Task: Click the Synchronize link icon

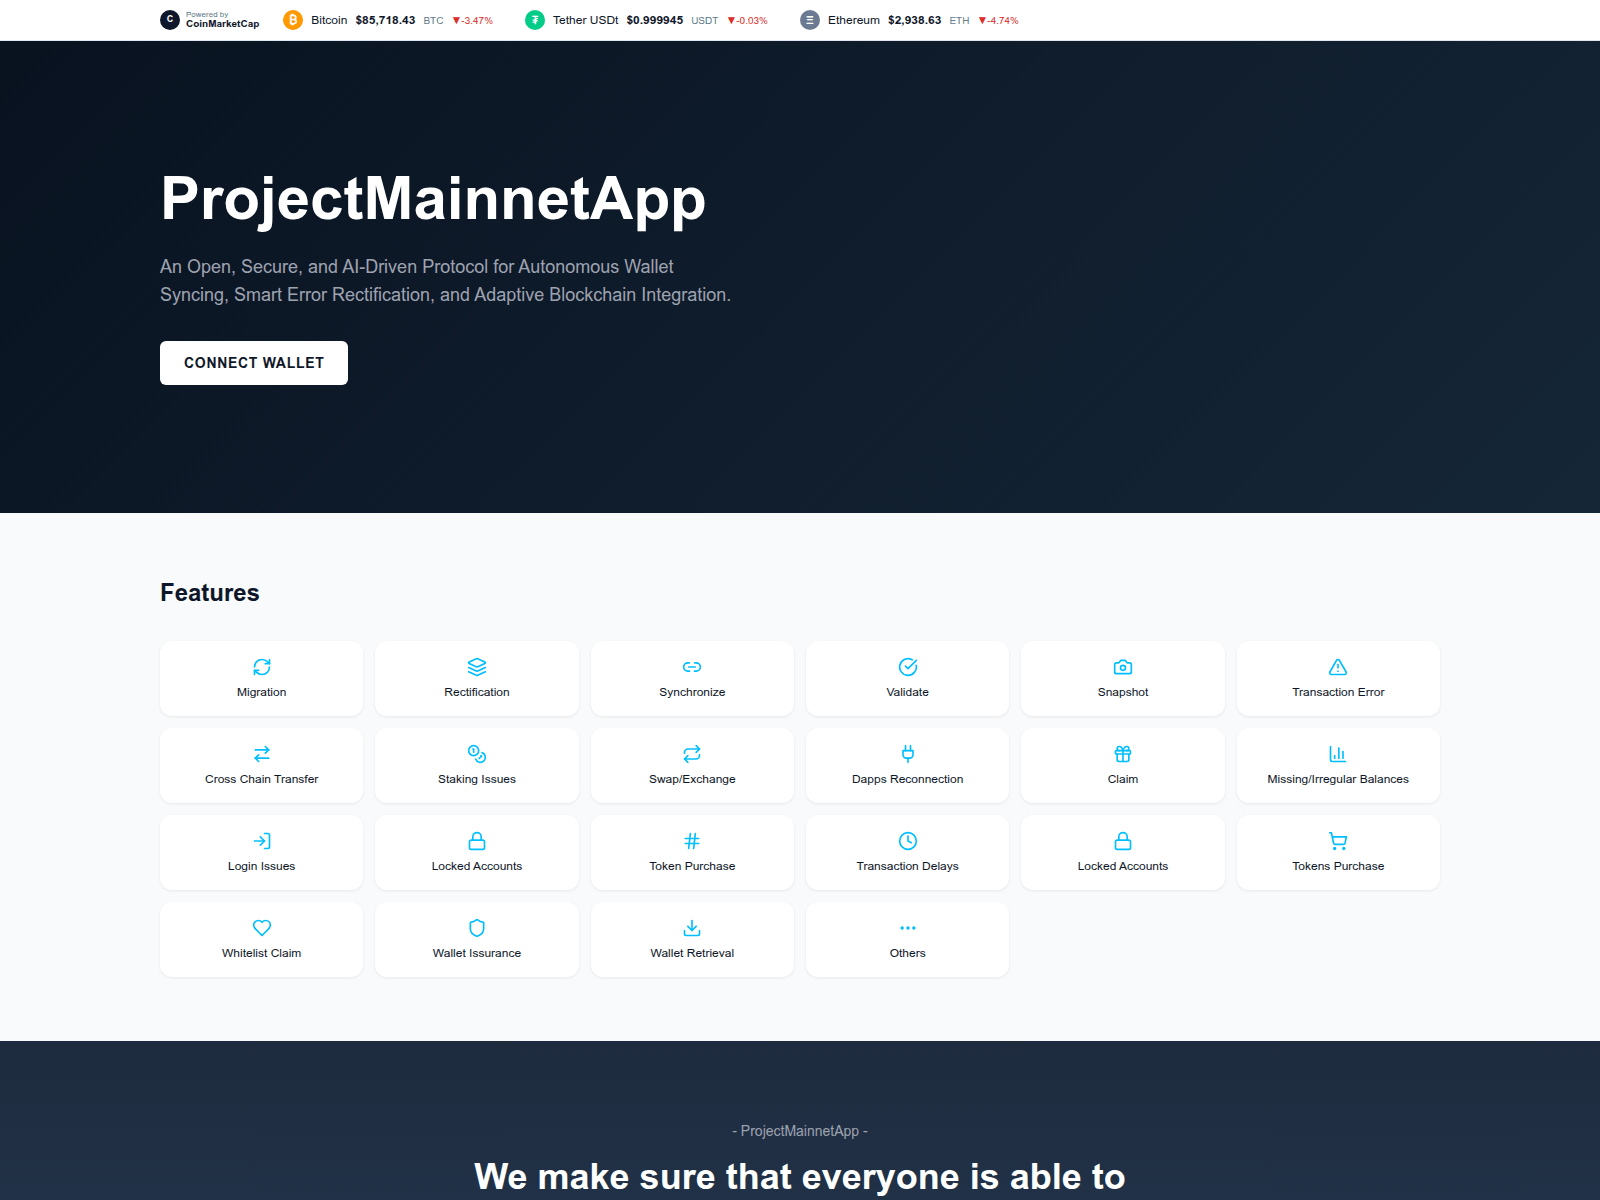Action: point(692,667)
